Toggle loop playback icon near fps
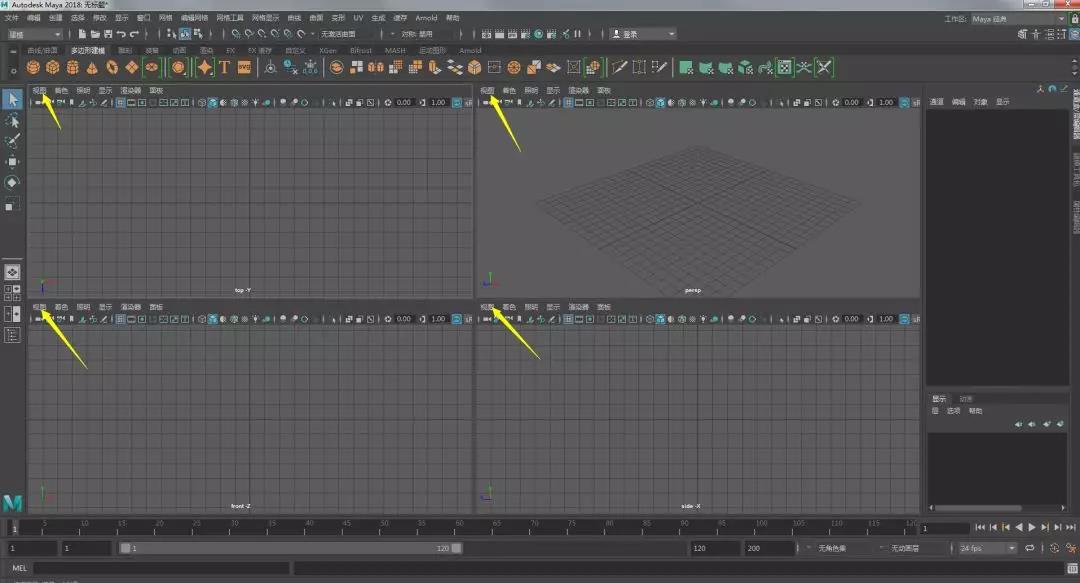Viewport: 1080px width, 583px height. click(x=1030, y=548)
